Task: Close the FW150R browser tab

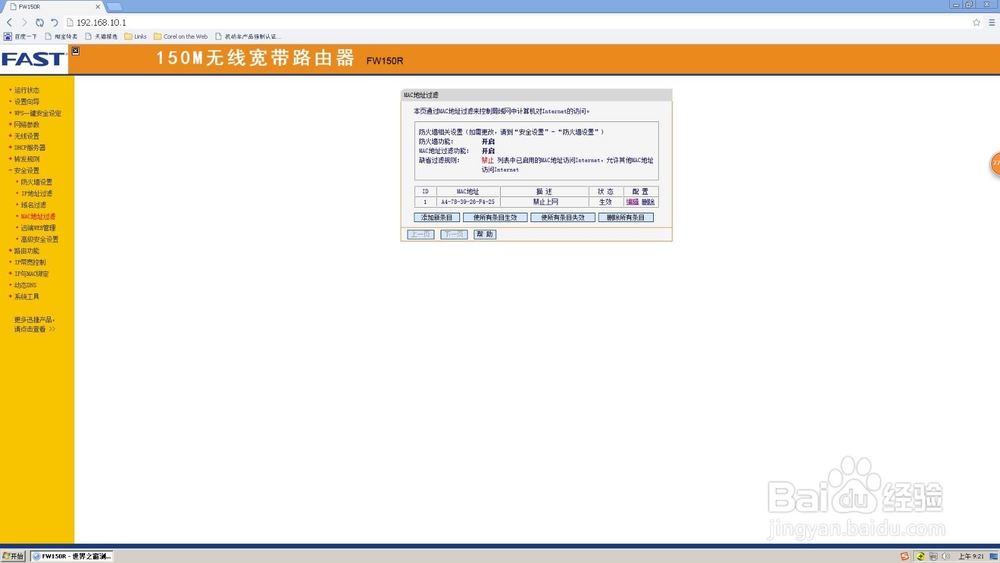Action: click(x=98, y=6)
